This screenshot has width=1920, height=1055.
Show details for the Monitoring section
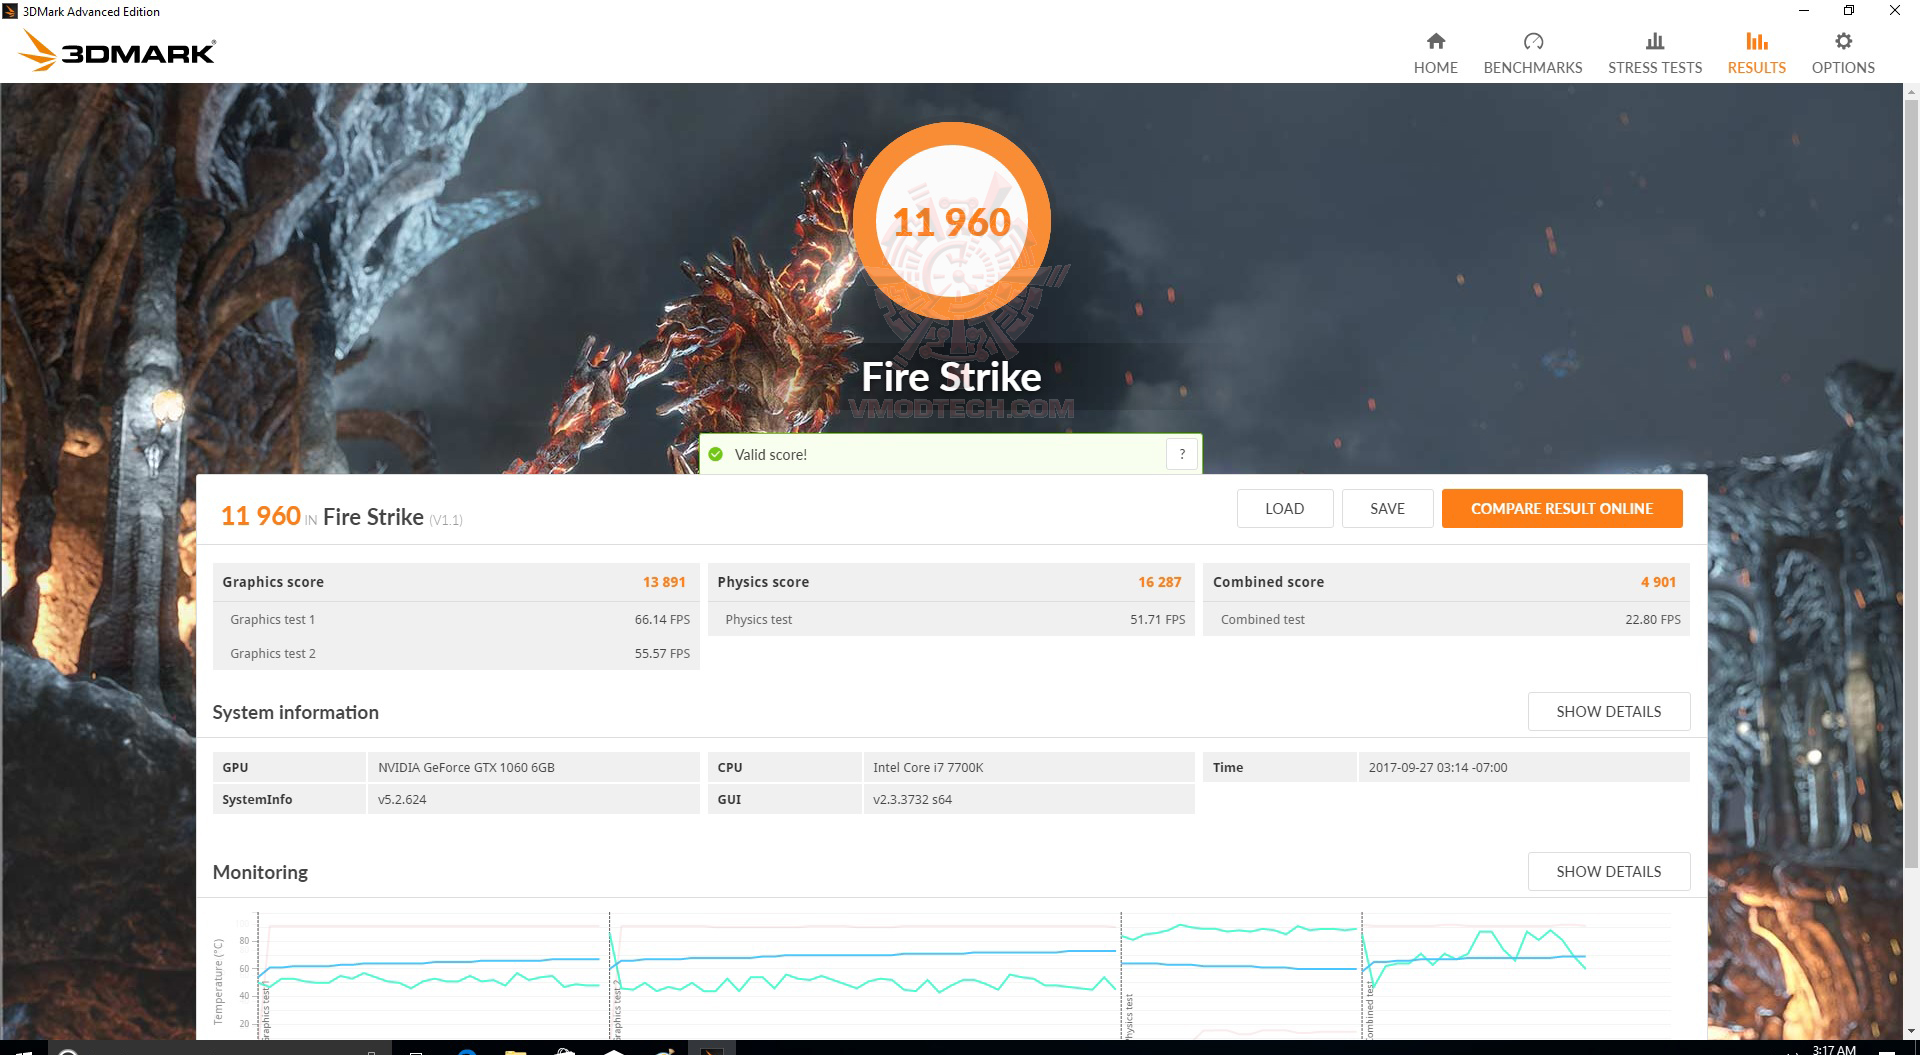(1608, 871)
